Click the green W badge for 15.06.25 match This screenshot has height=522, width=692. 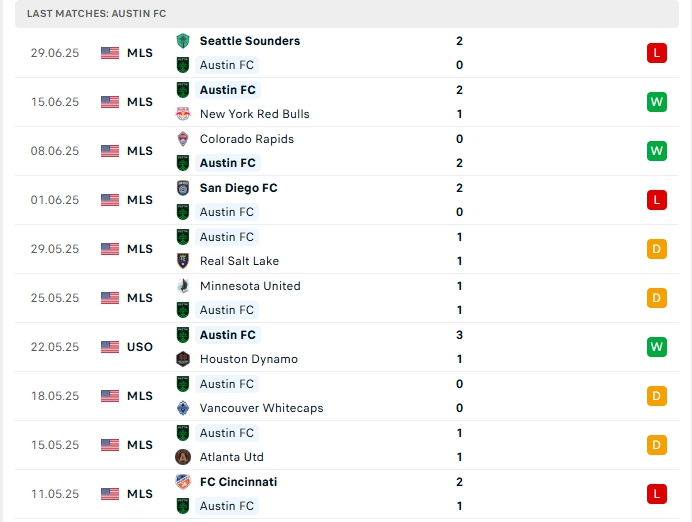[656, 102]
